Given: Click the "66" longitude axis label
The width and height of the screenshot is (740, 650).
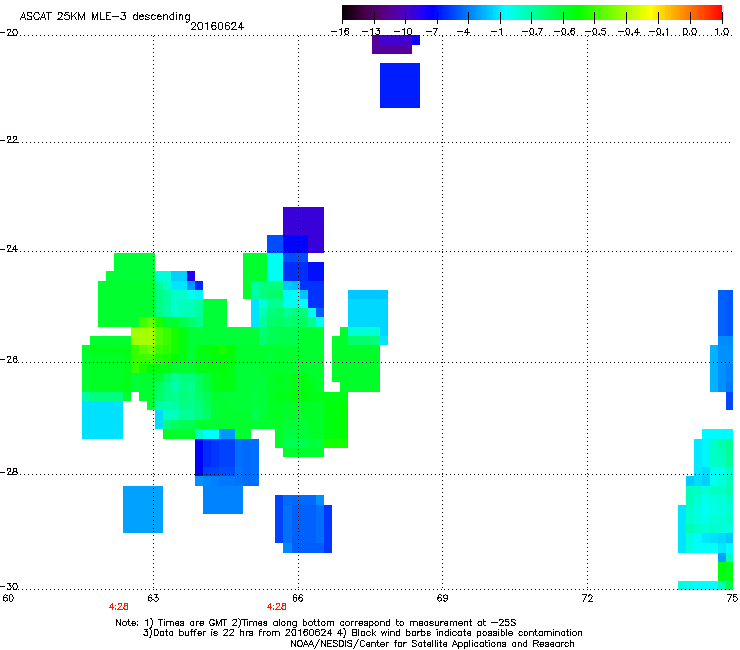Looking at the screenshot, I should tap(298, 598).
